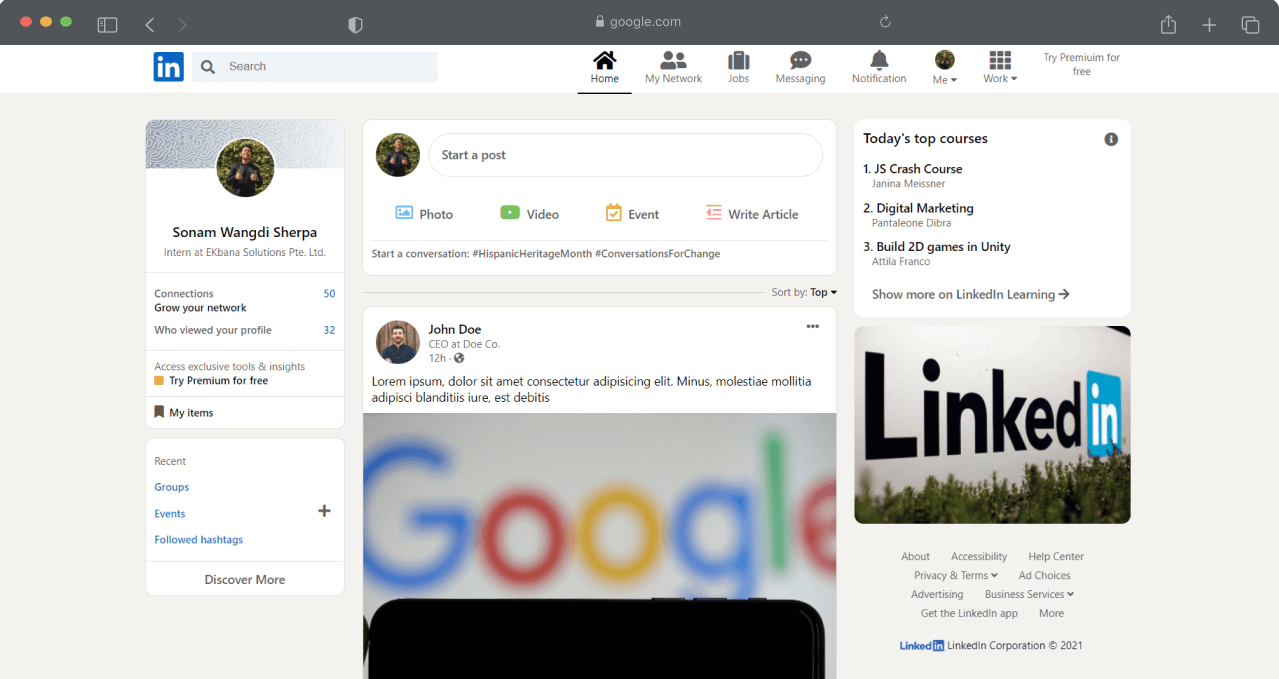Screen dimensions: 1279x679
Task: Click John Doe's name on post
Action: point(455,329)
